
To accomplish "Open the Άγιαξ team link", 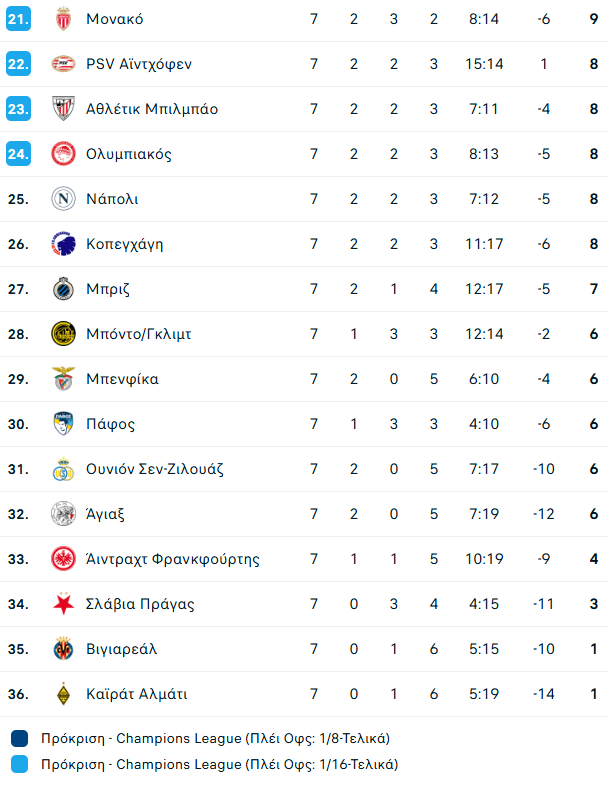I will tap(105, 514).
